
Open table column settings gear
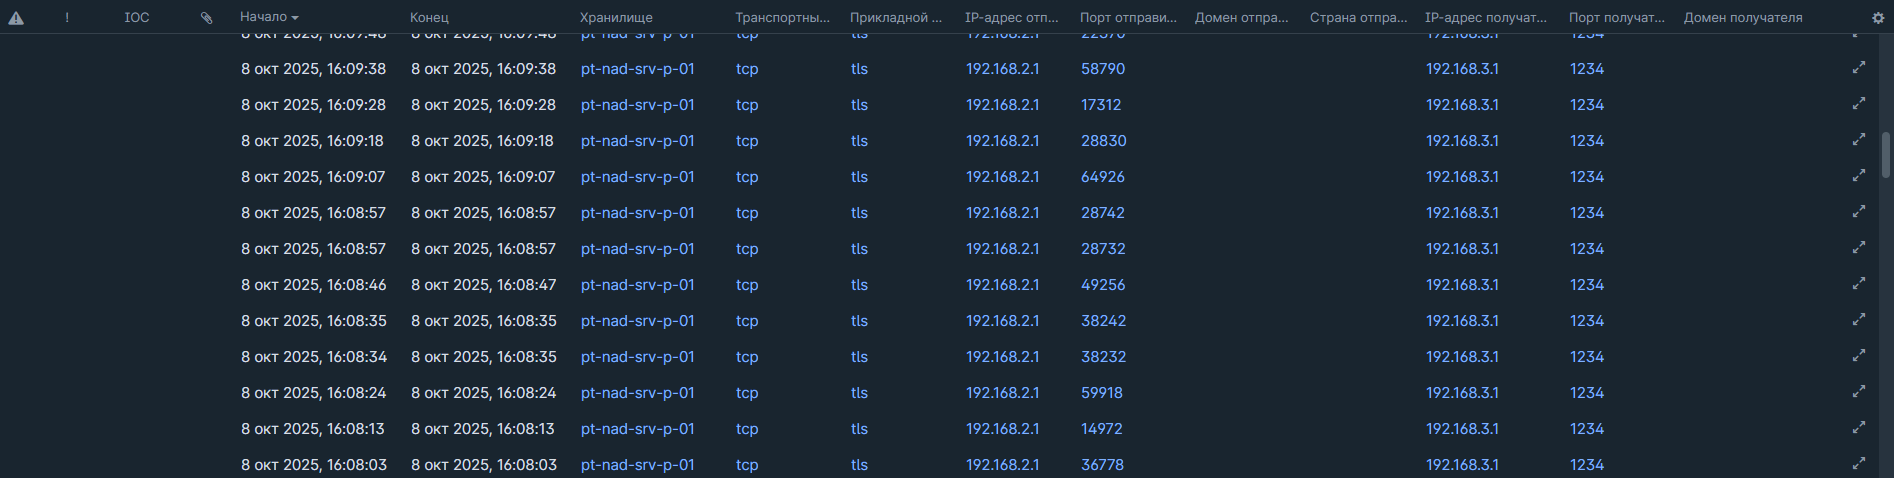[1877, 18]
